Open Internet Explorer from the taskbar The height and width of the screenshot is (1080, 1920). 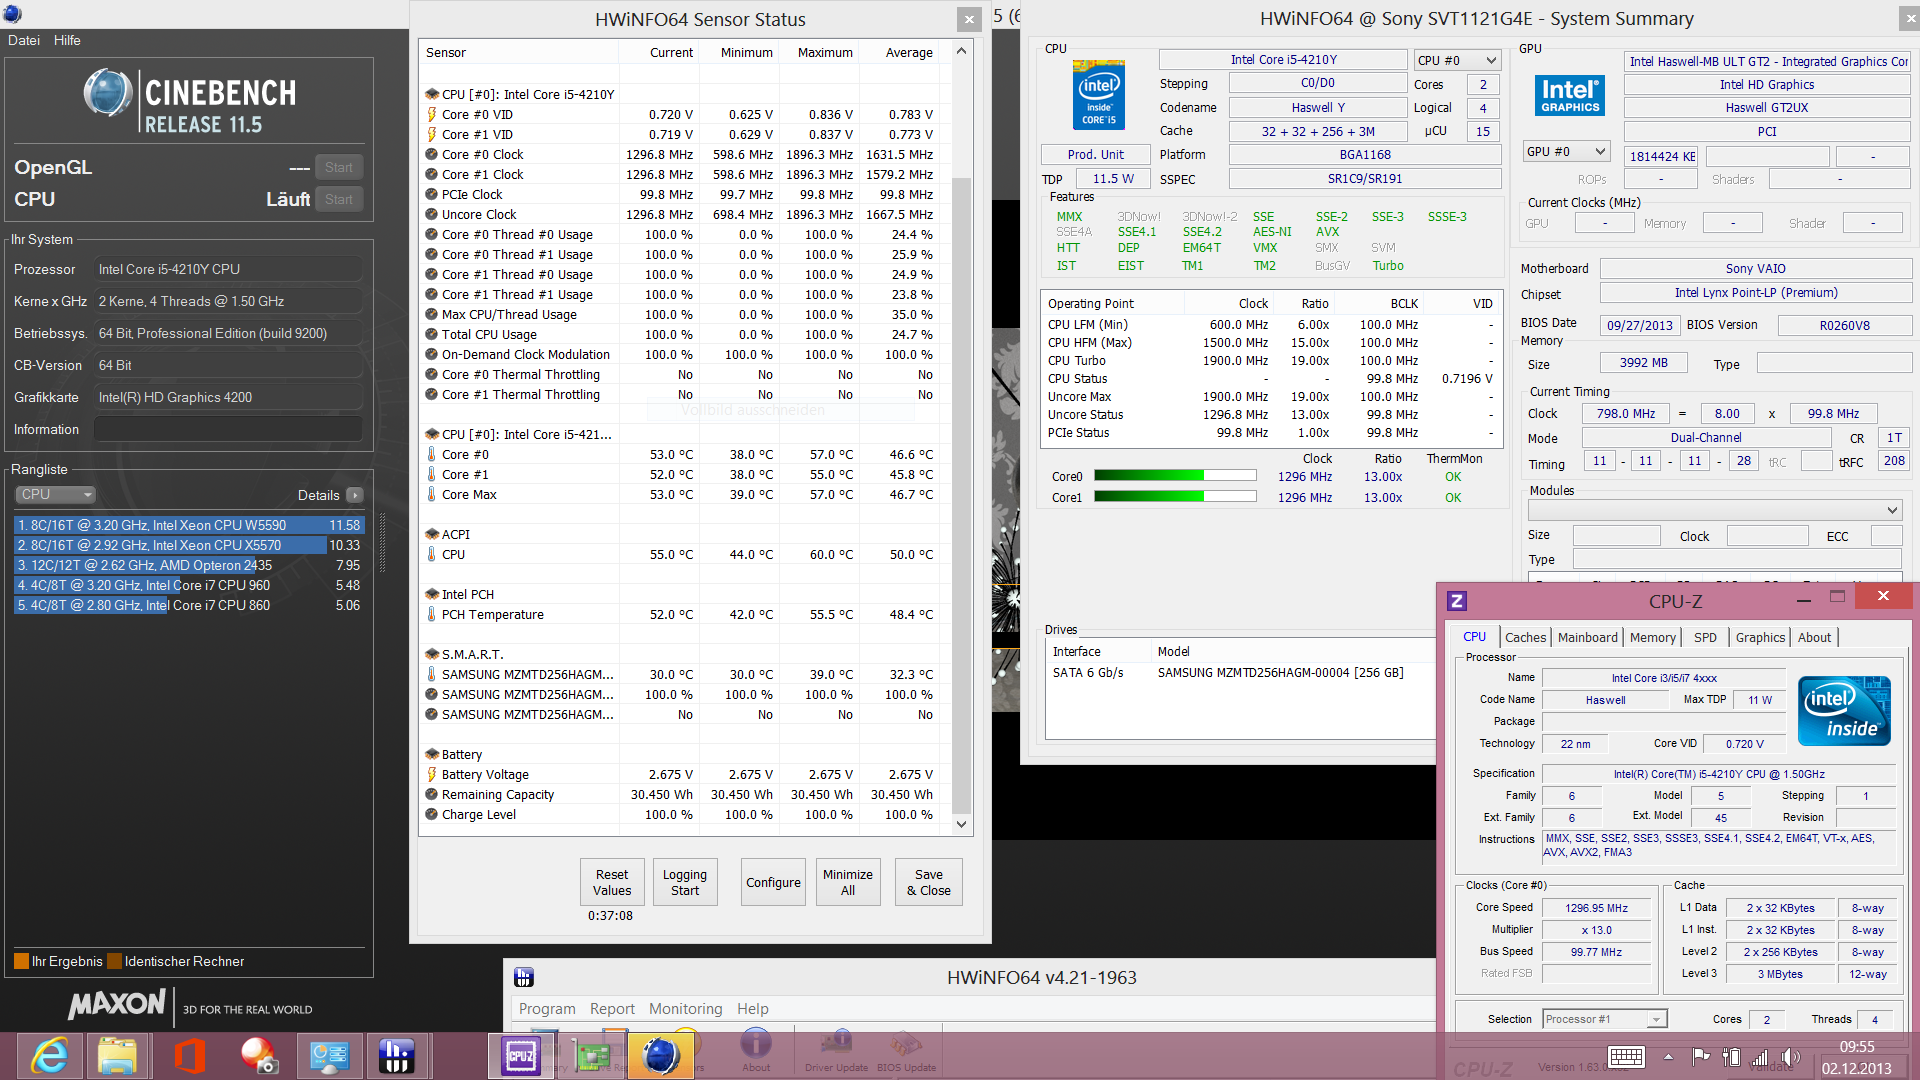[49, 1056]
